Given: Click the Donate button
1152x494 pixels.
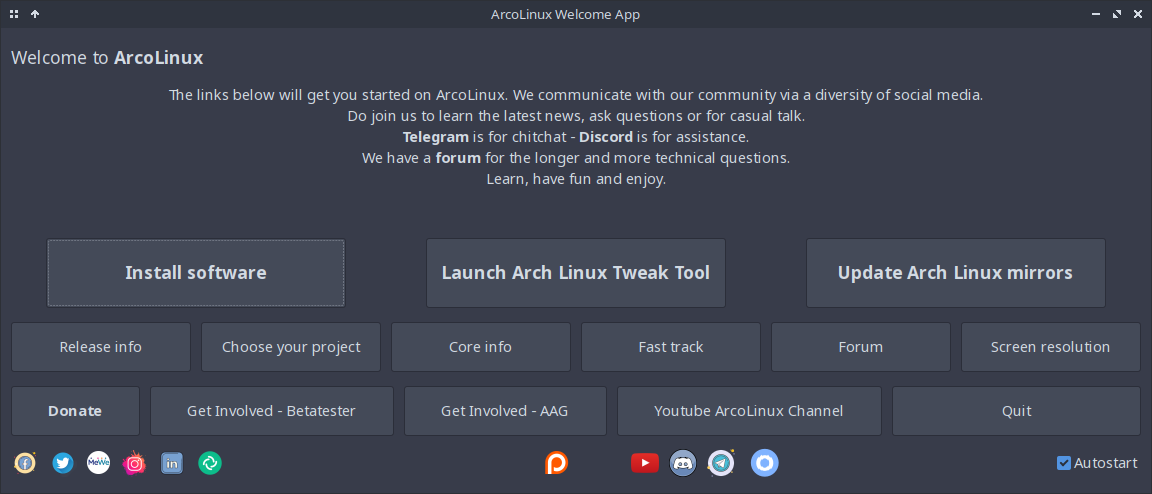Looking at the screenshot, I should pos(75,411).
